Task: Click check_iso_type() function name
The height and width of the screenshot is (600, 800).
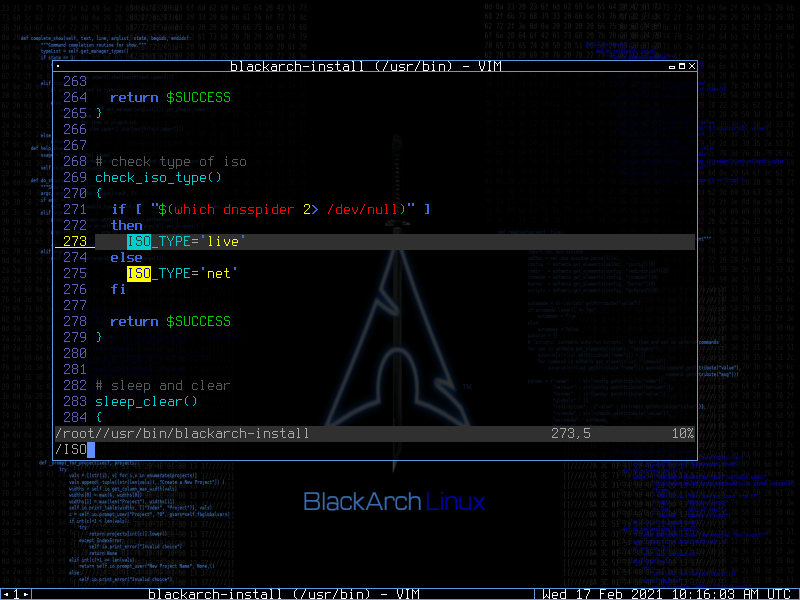Action: pos(158,178)
